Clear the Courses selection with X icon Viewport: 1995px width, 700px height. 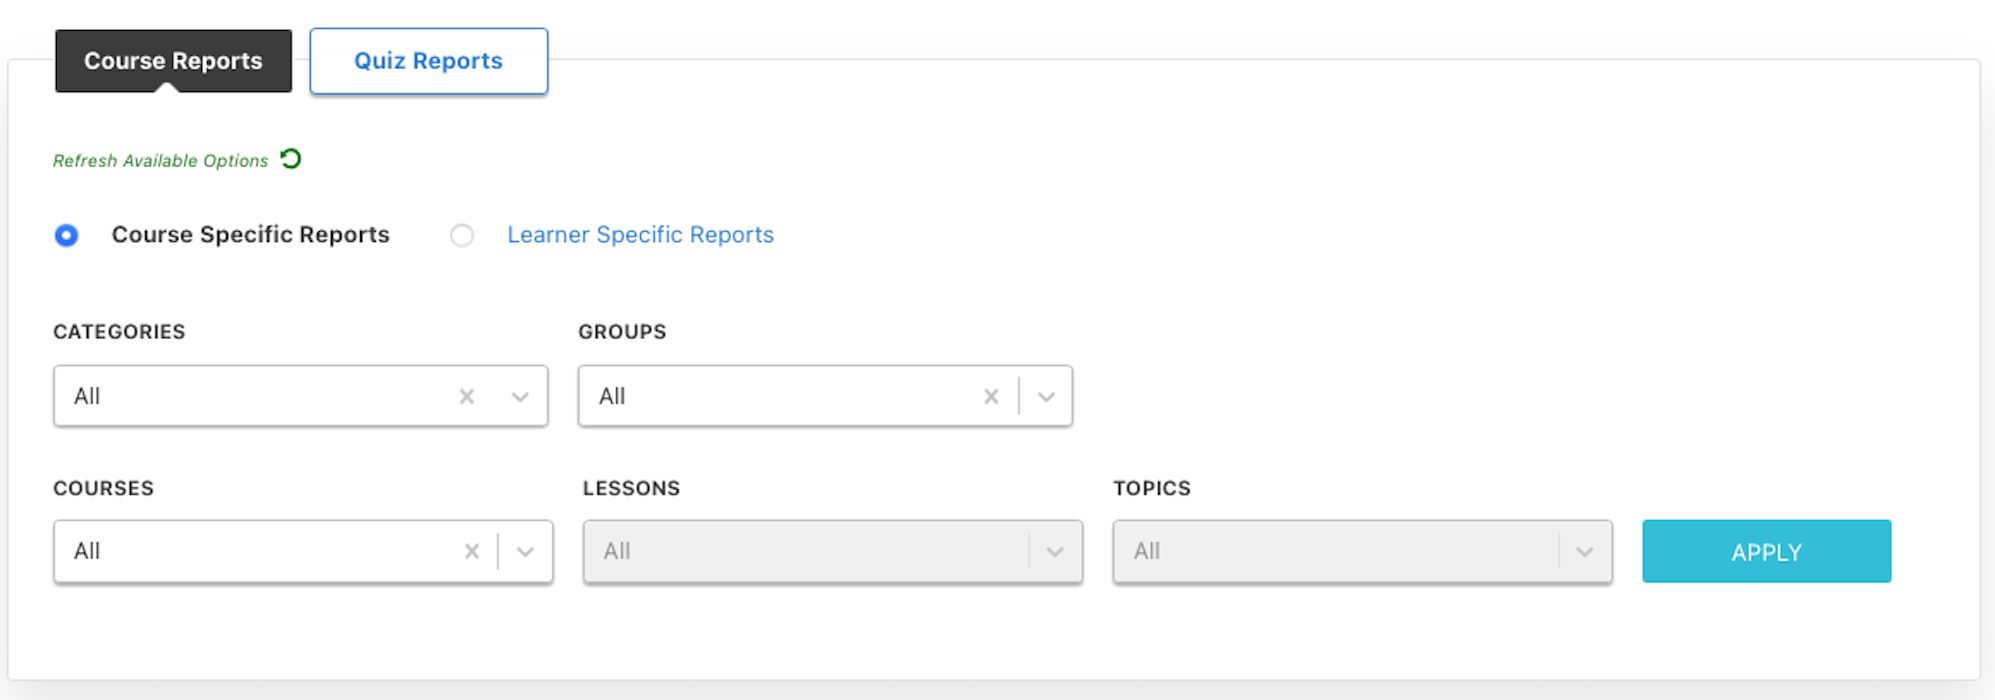[472, 551]
